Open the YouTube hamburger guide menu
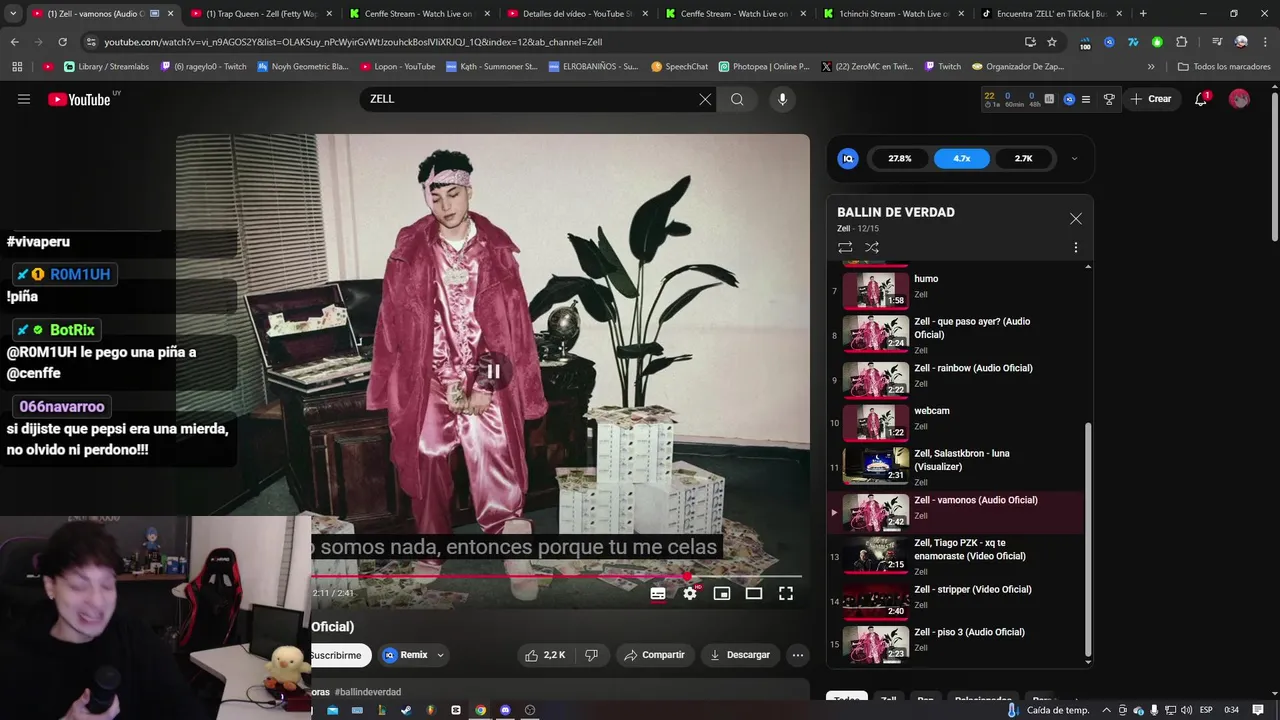 (24, 99)
